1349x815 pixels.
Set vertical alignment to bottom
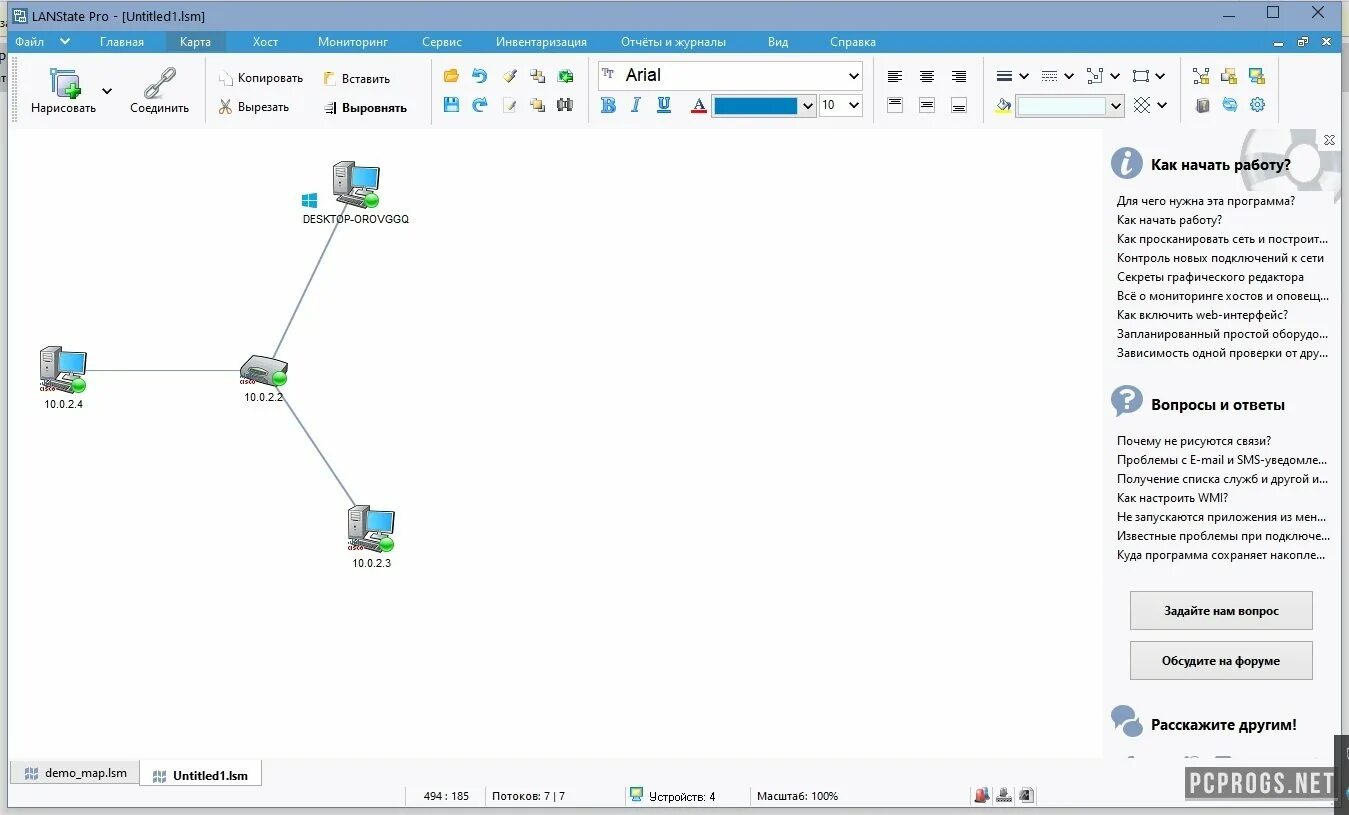(x=959, y=105)
